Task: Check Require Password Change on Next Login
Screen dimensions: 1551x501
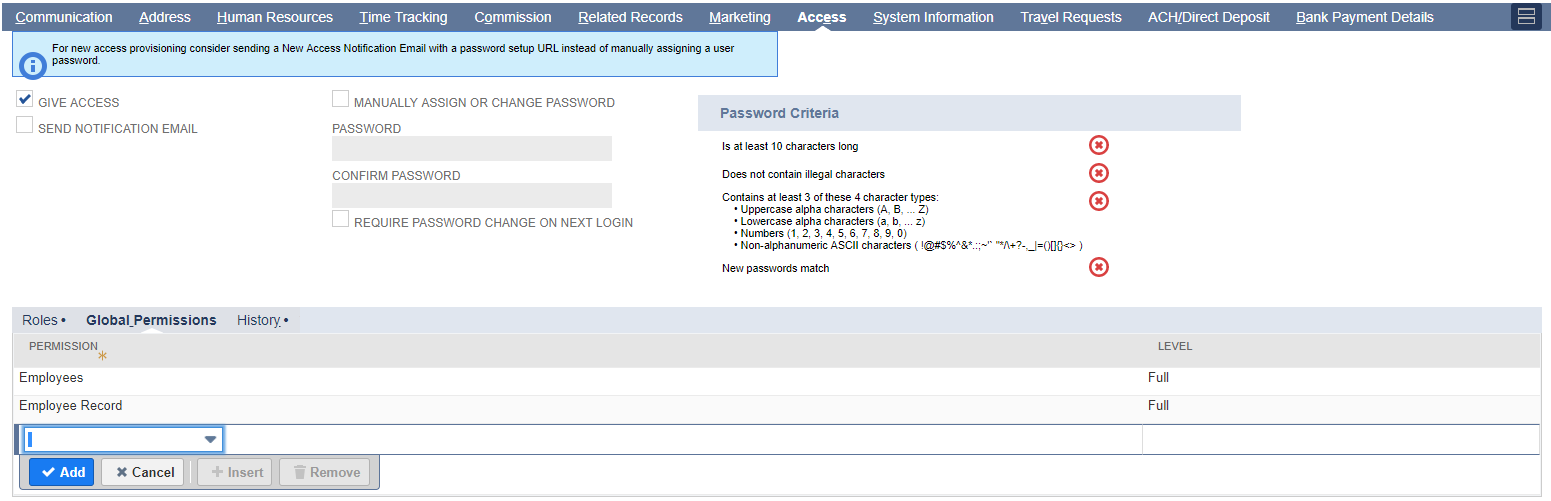Action: (341, 220)
